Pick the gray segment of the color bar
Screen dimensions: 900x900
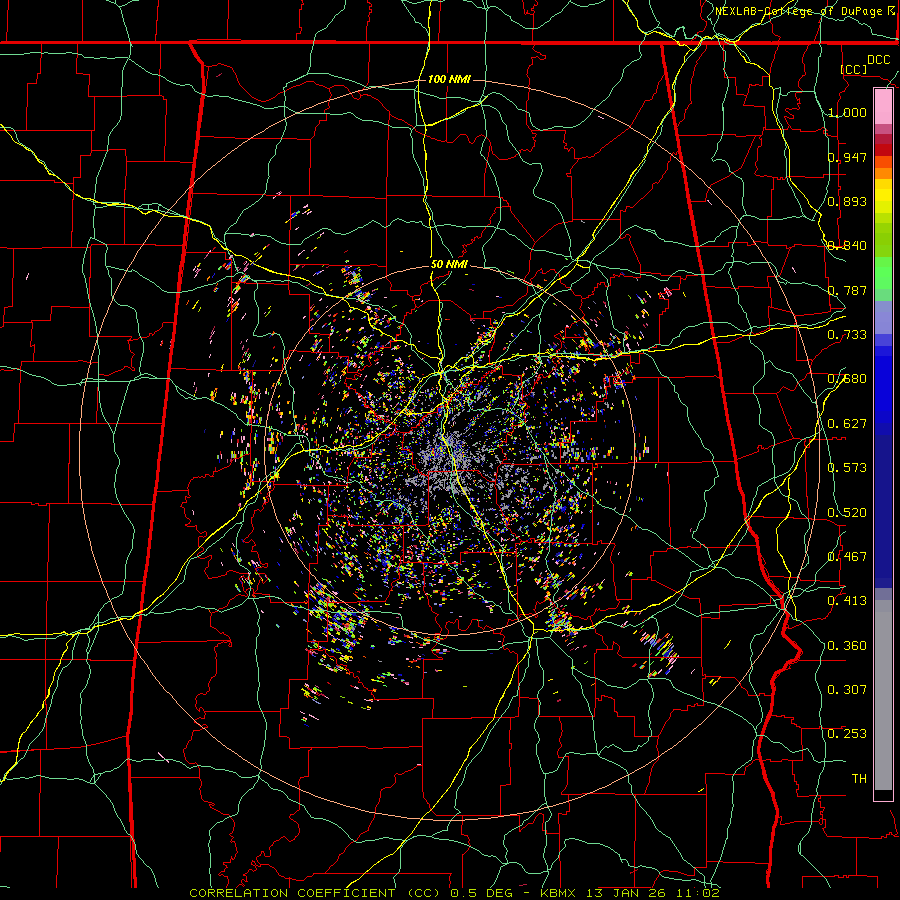pos(883,695)
